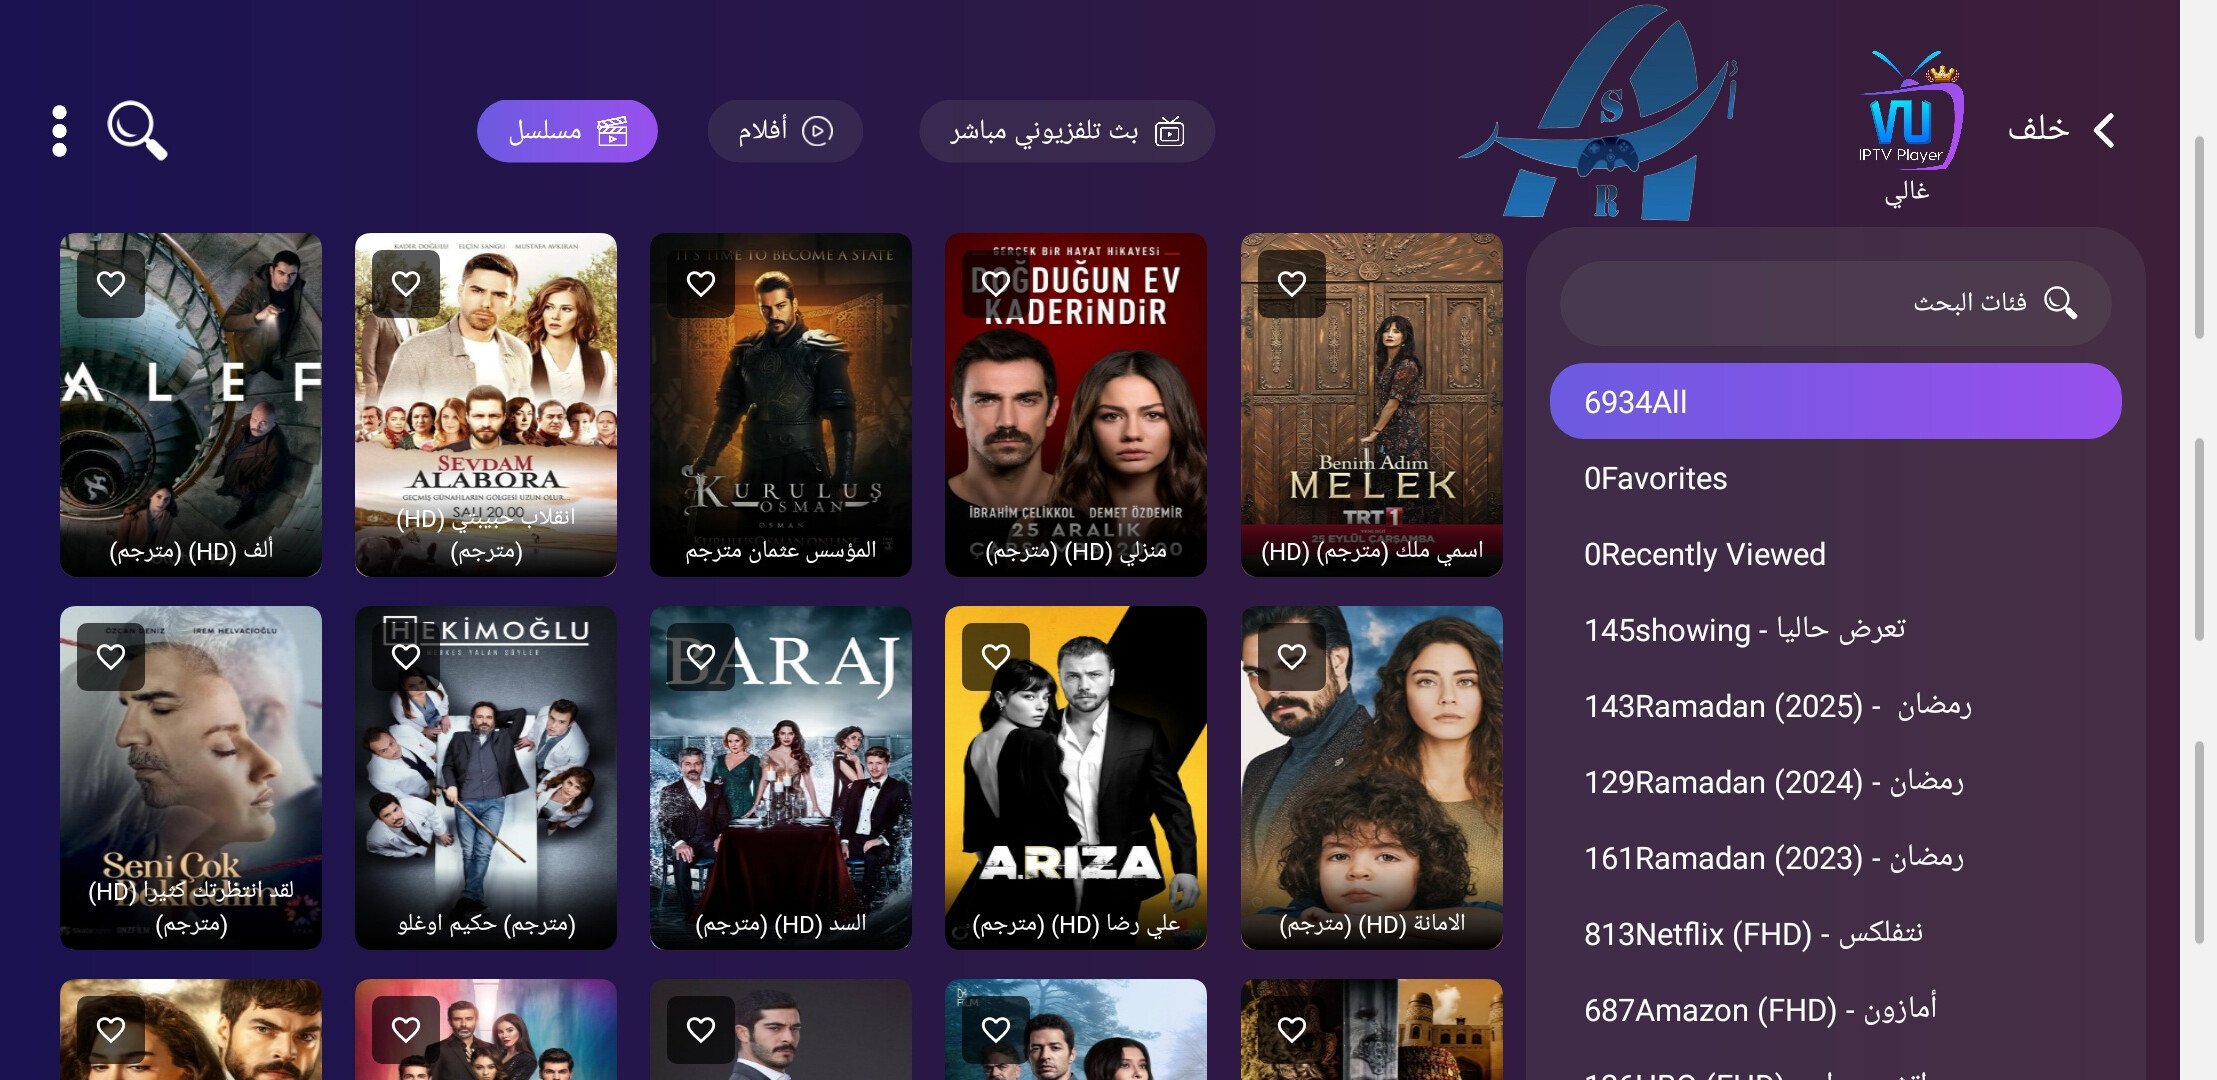
Task: Open the Ramadan (2025) category
Action: pyautogui.click(x=1835, y=706)
